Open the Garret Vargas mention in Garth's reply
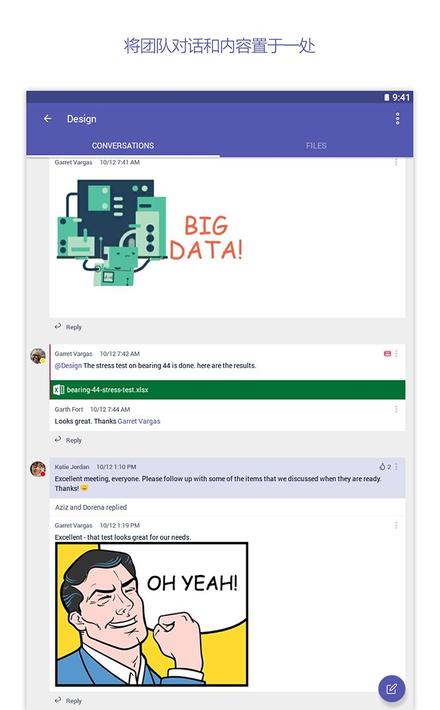The image size is (440, 710). [139, 421]
